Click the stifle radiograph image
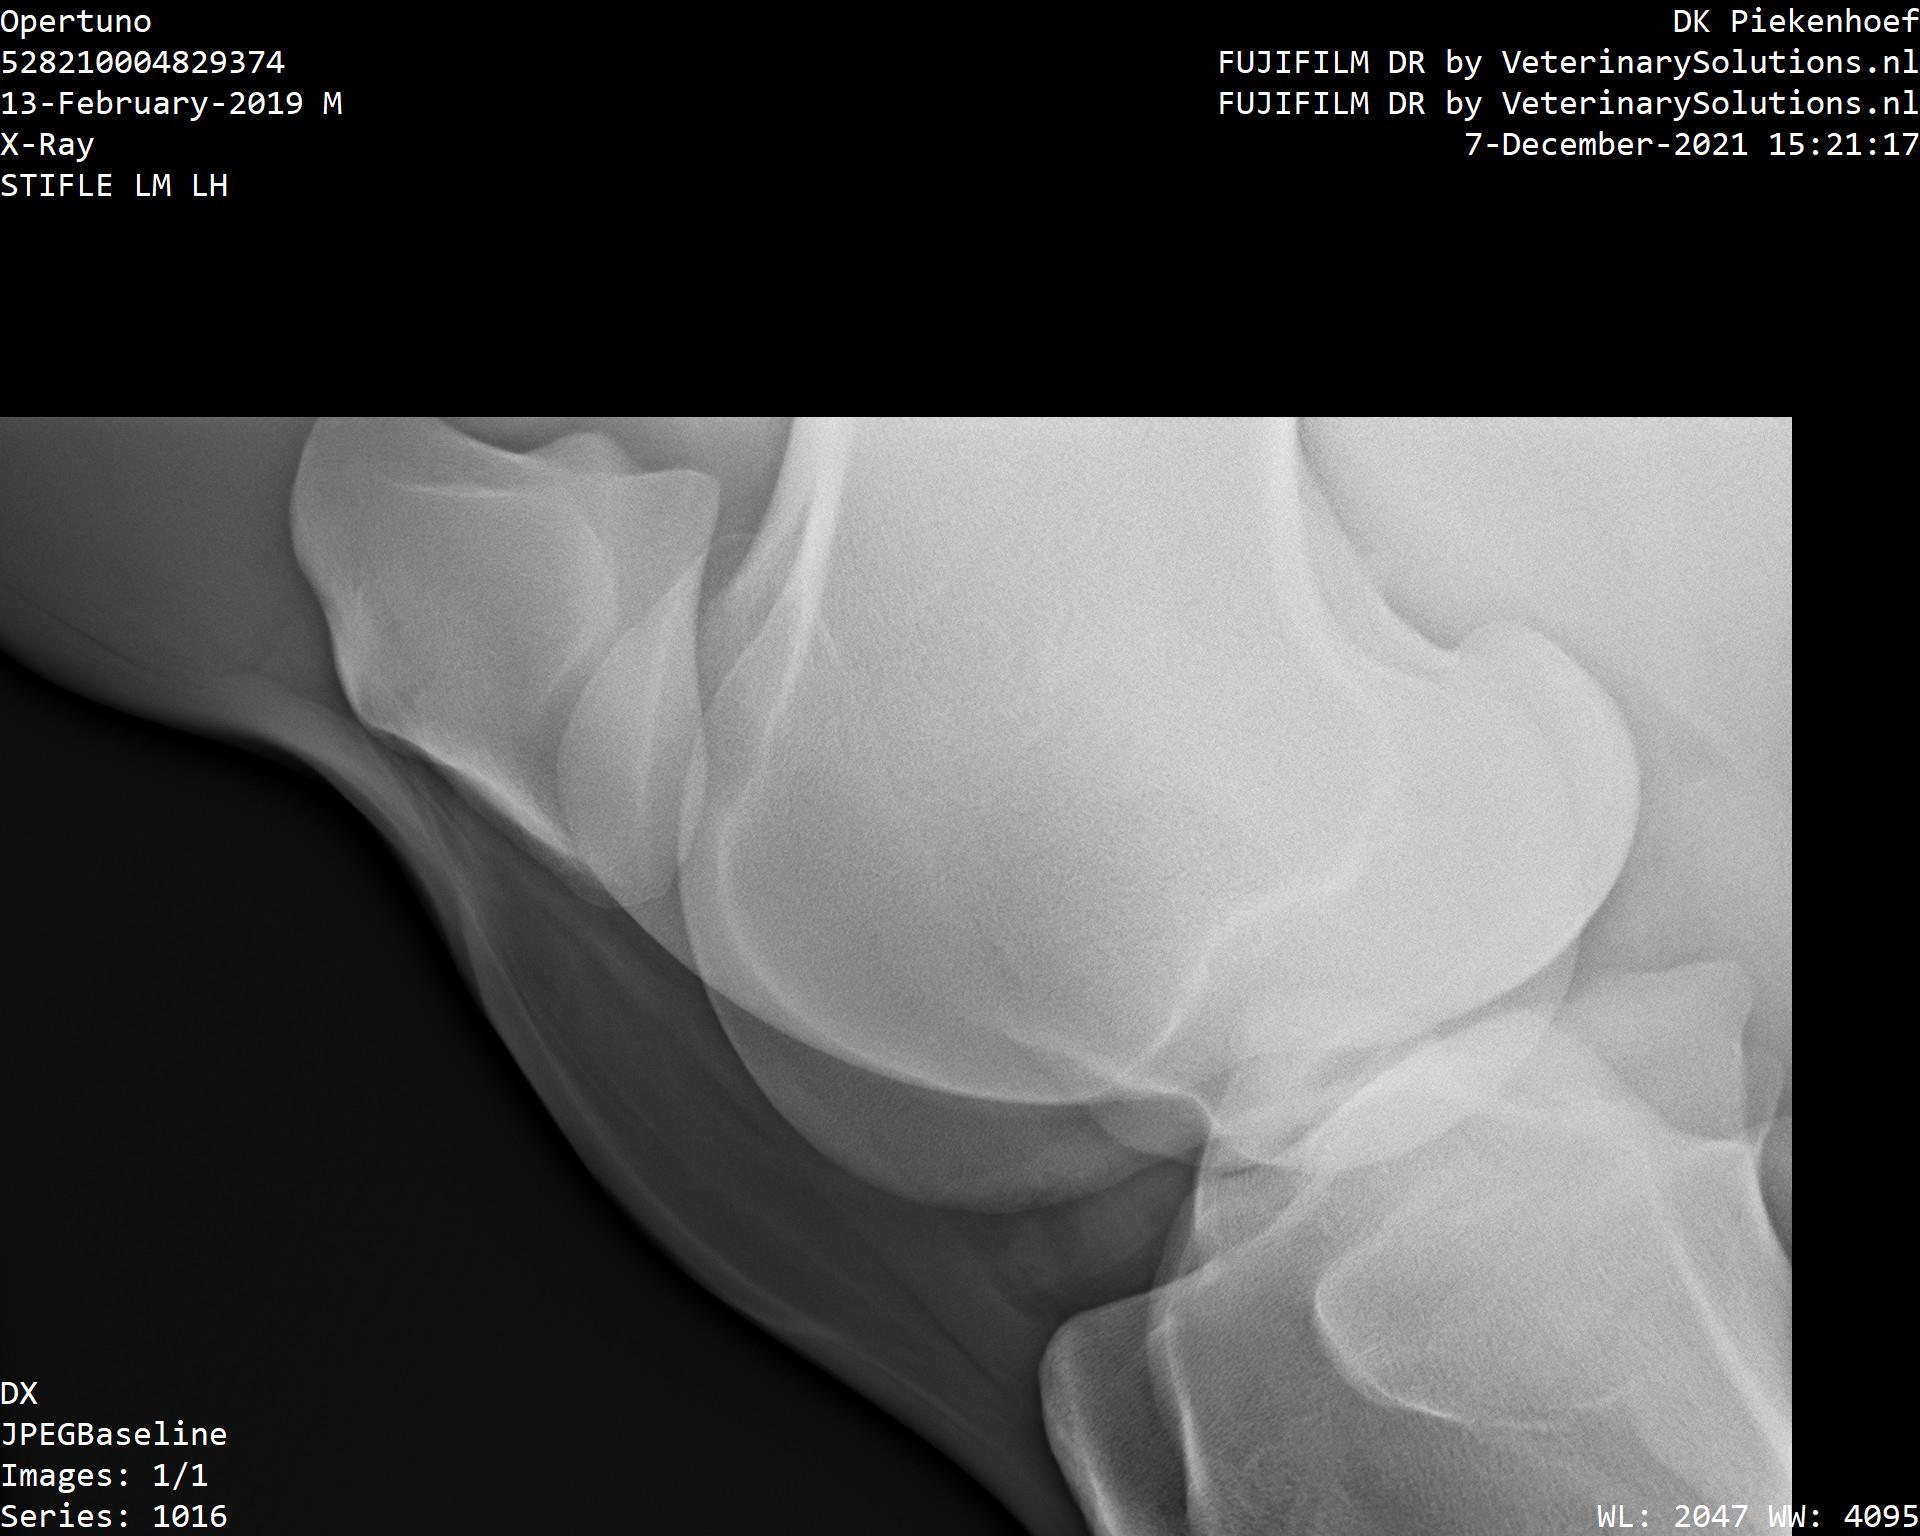The image size is (1920, 1536). coord(896,976)
